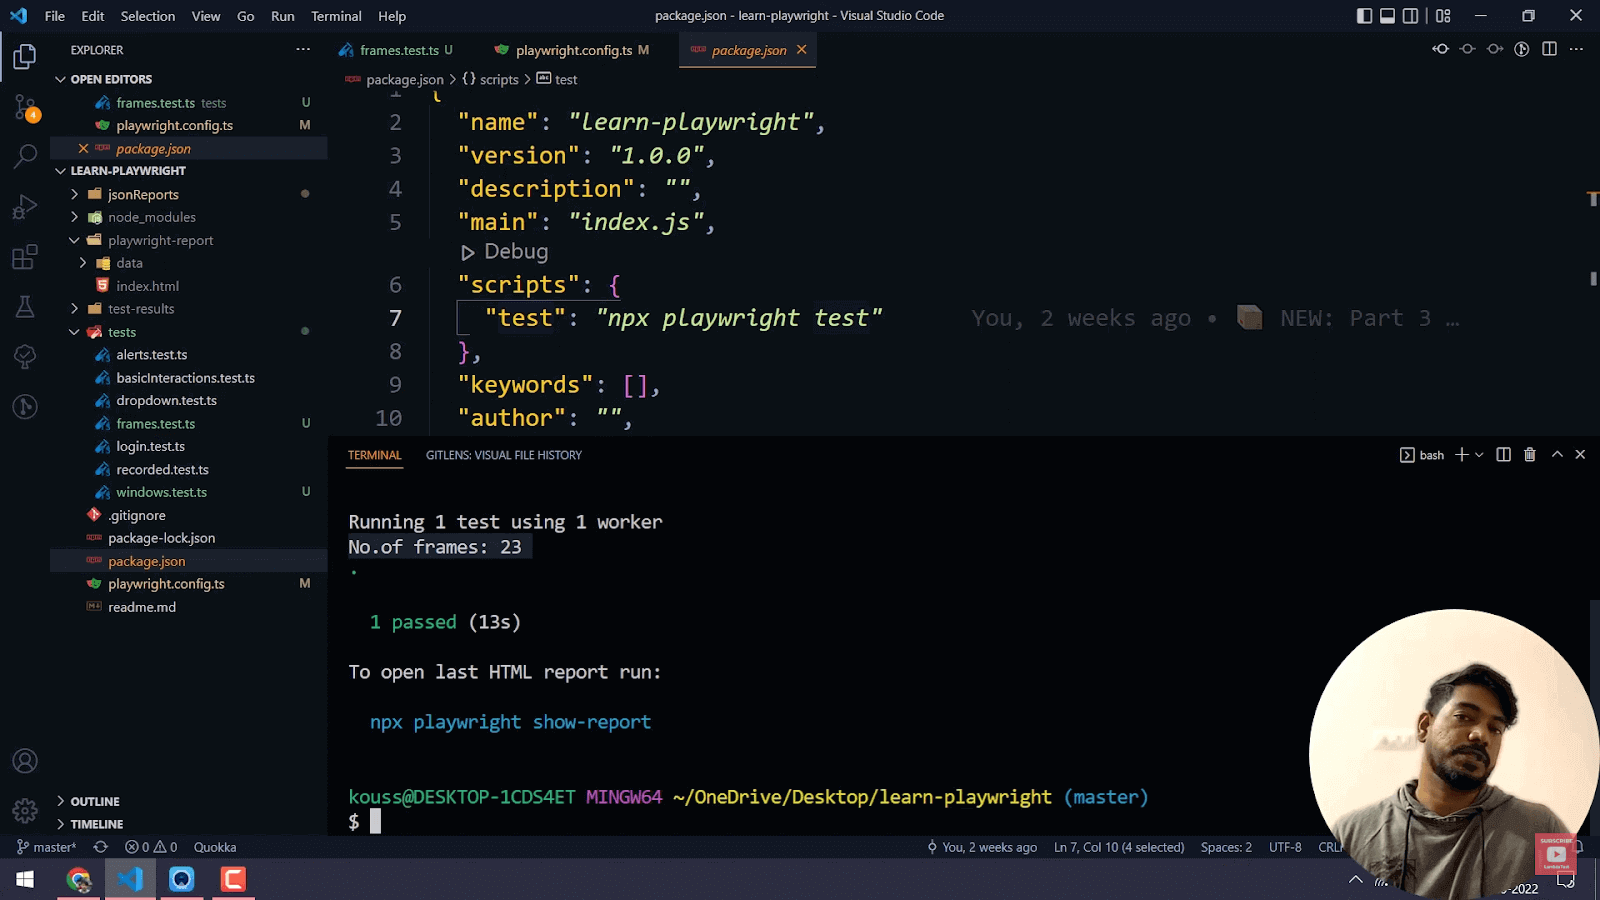Split the terminal panel
Viewport: 1600px width, 900px height.
tap(1503, 455)
